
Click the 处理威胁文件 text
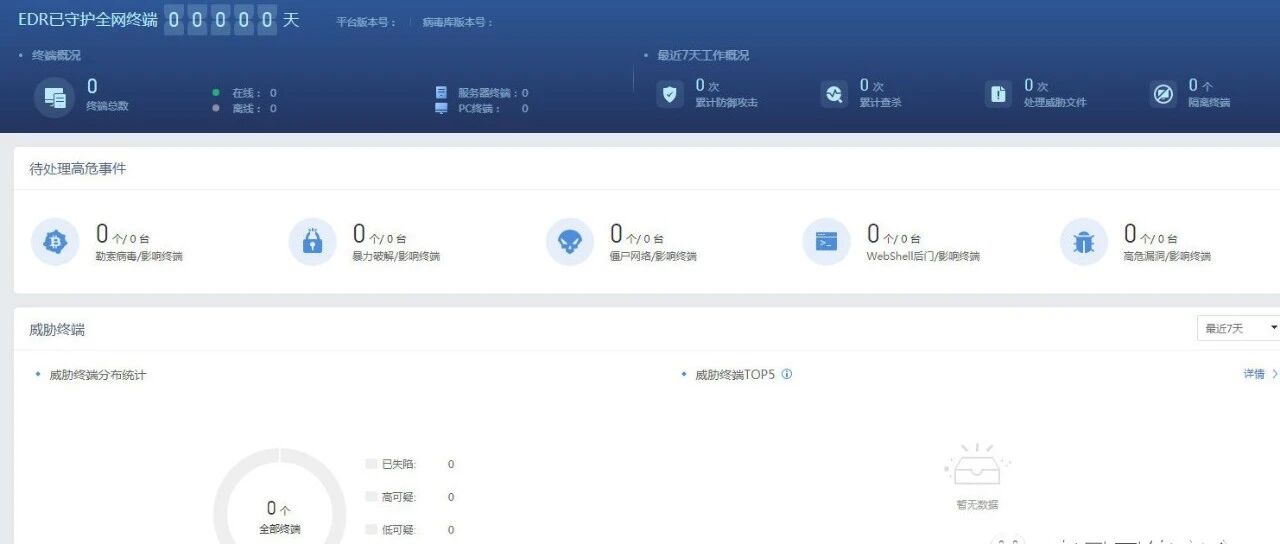(x=1055, y=102)
